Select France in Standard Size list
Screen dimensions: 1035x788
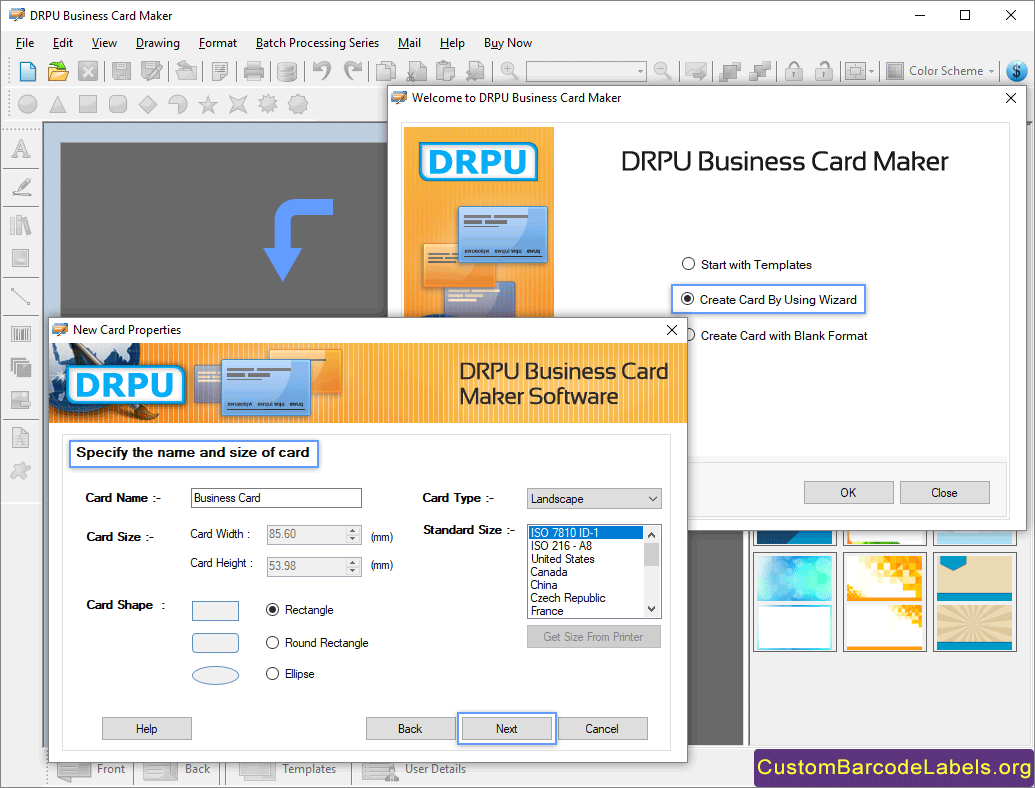[585, 611]
